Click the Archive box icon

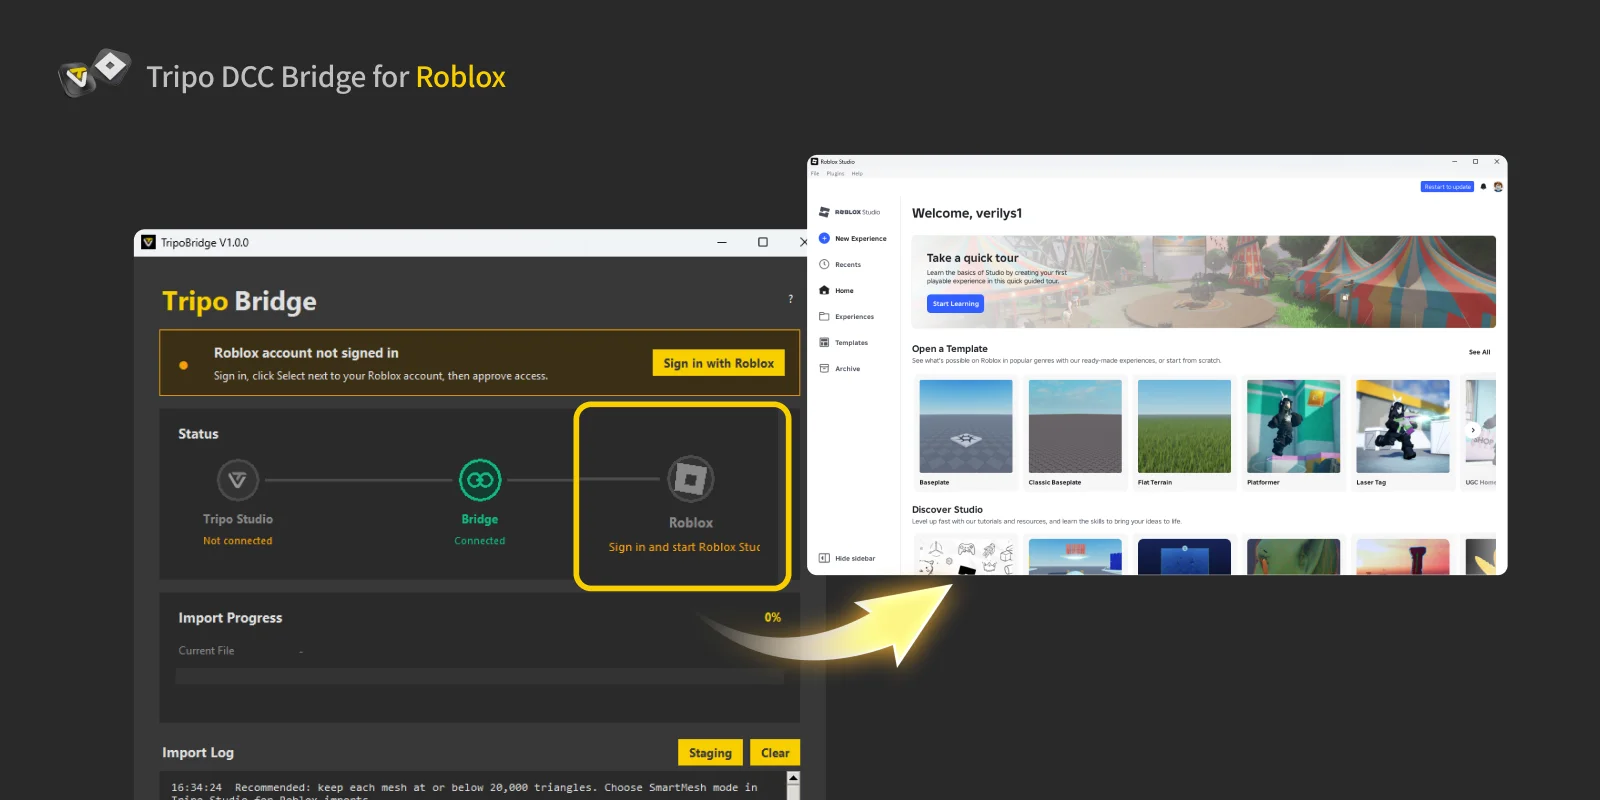824,368
